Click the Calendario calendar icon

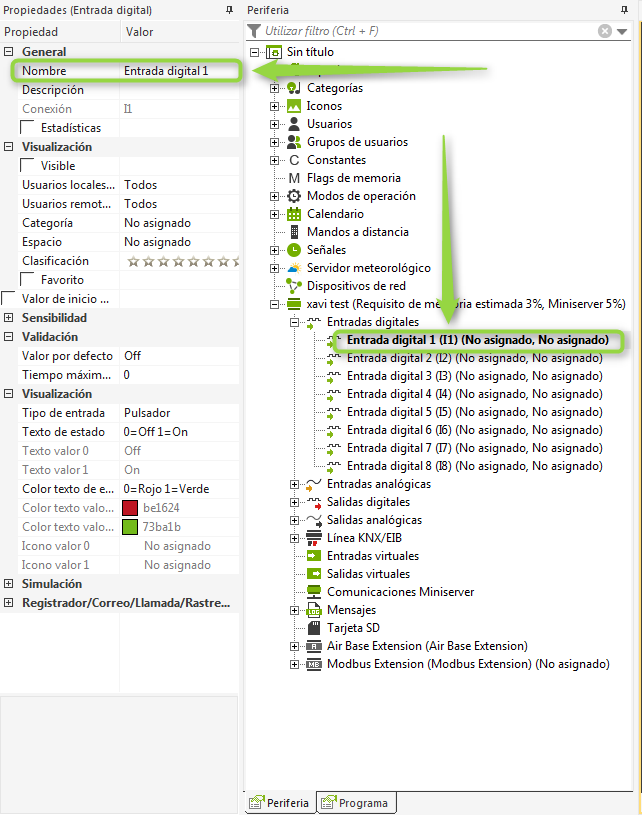(294, 214)
